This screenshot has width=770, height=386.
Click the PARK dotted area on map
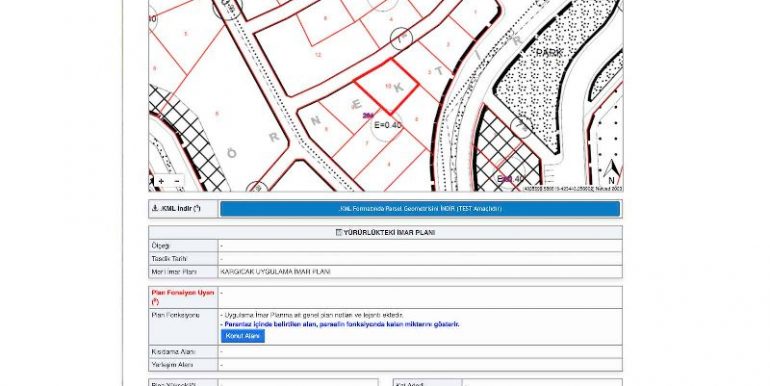(549, 52)
